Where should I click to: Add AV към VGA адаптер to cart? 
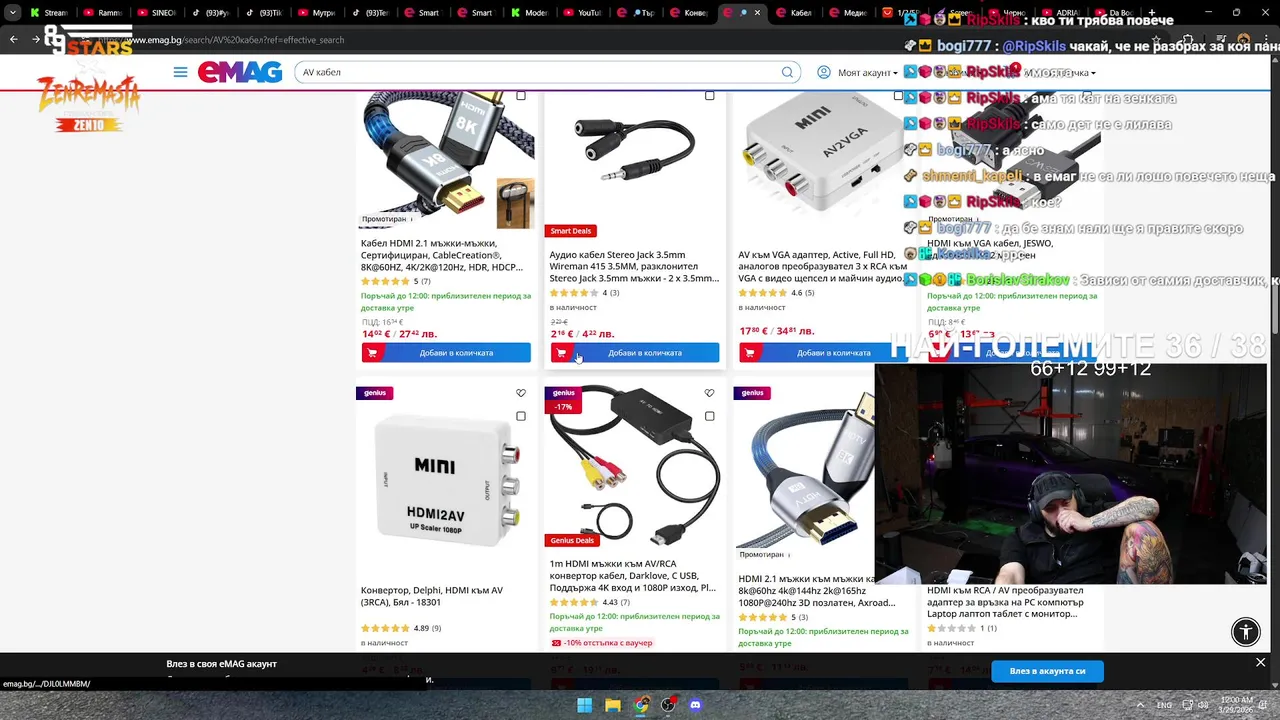coord(824,352)
